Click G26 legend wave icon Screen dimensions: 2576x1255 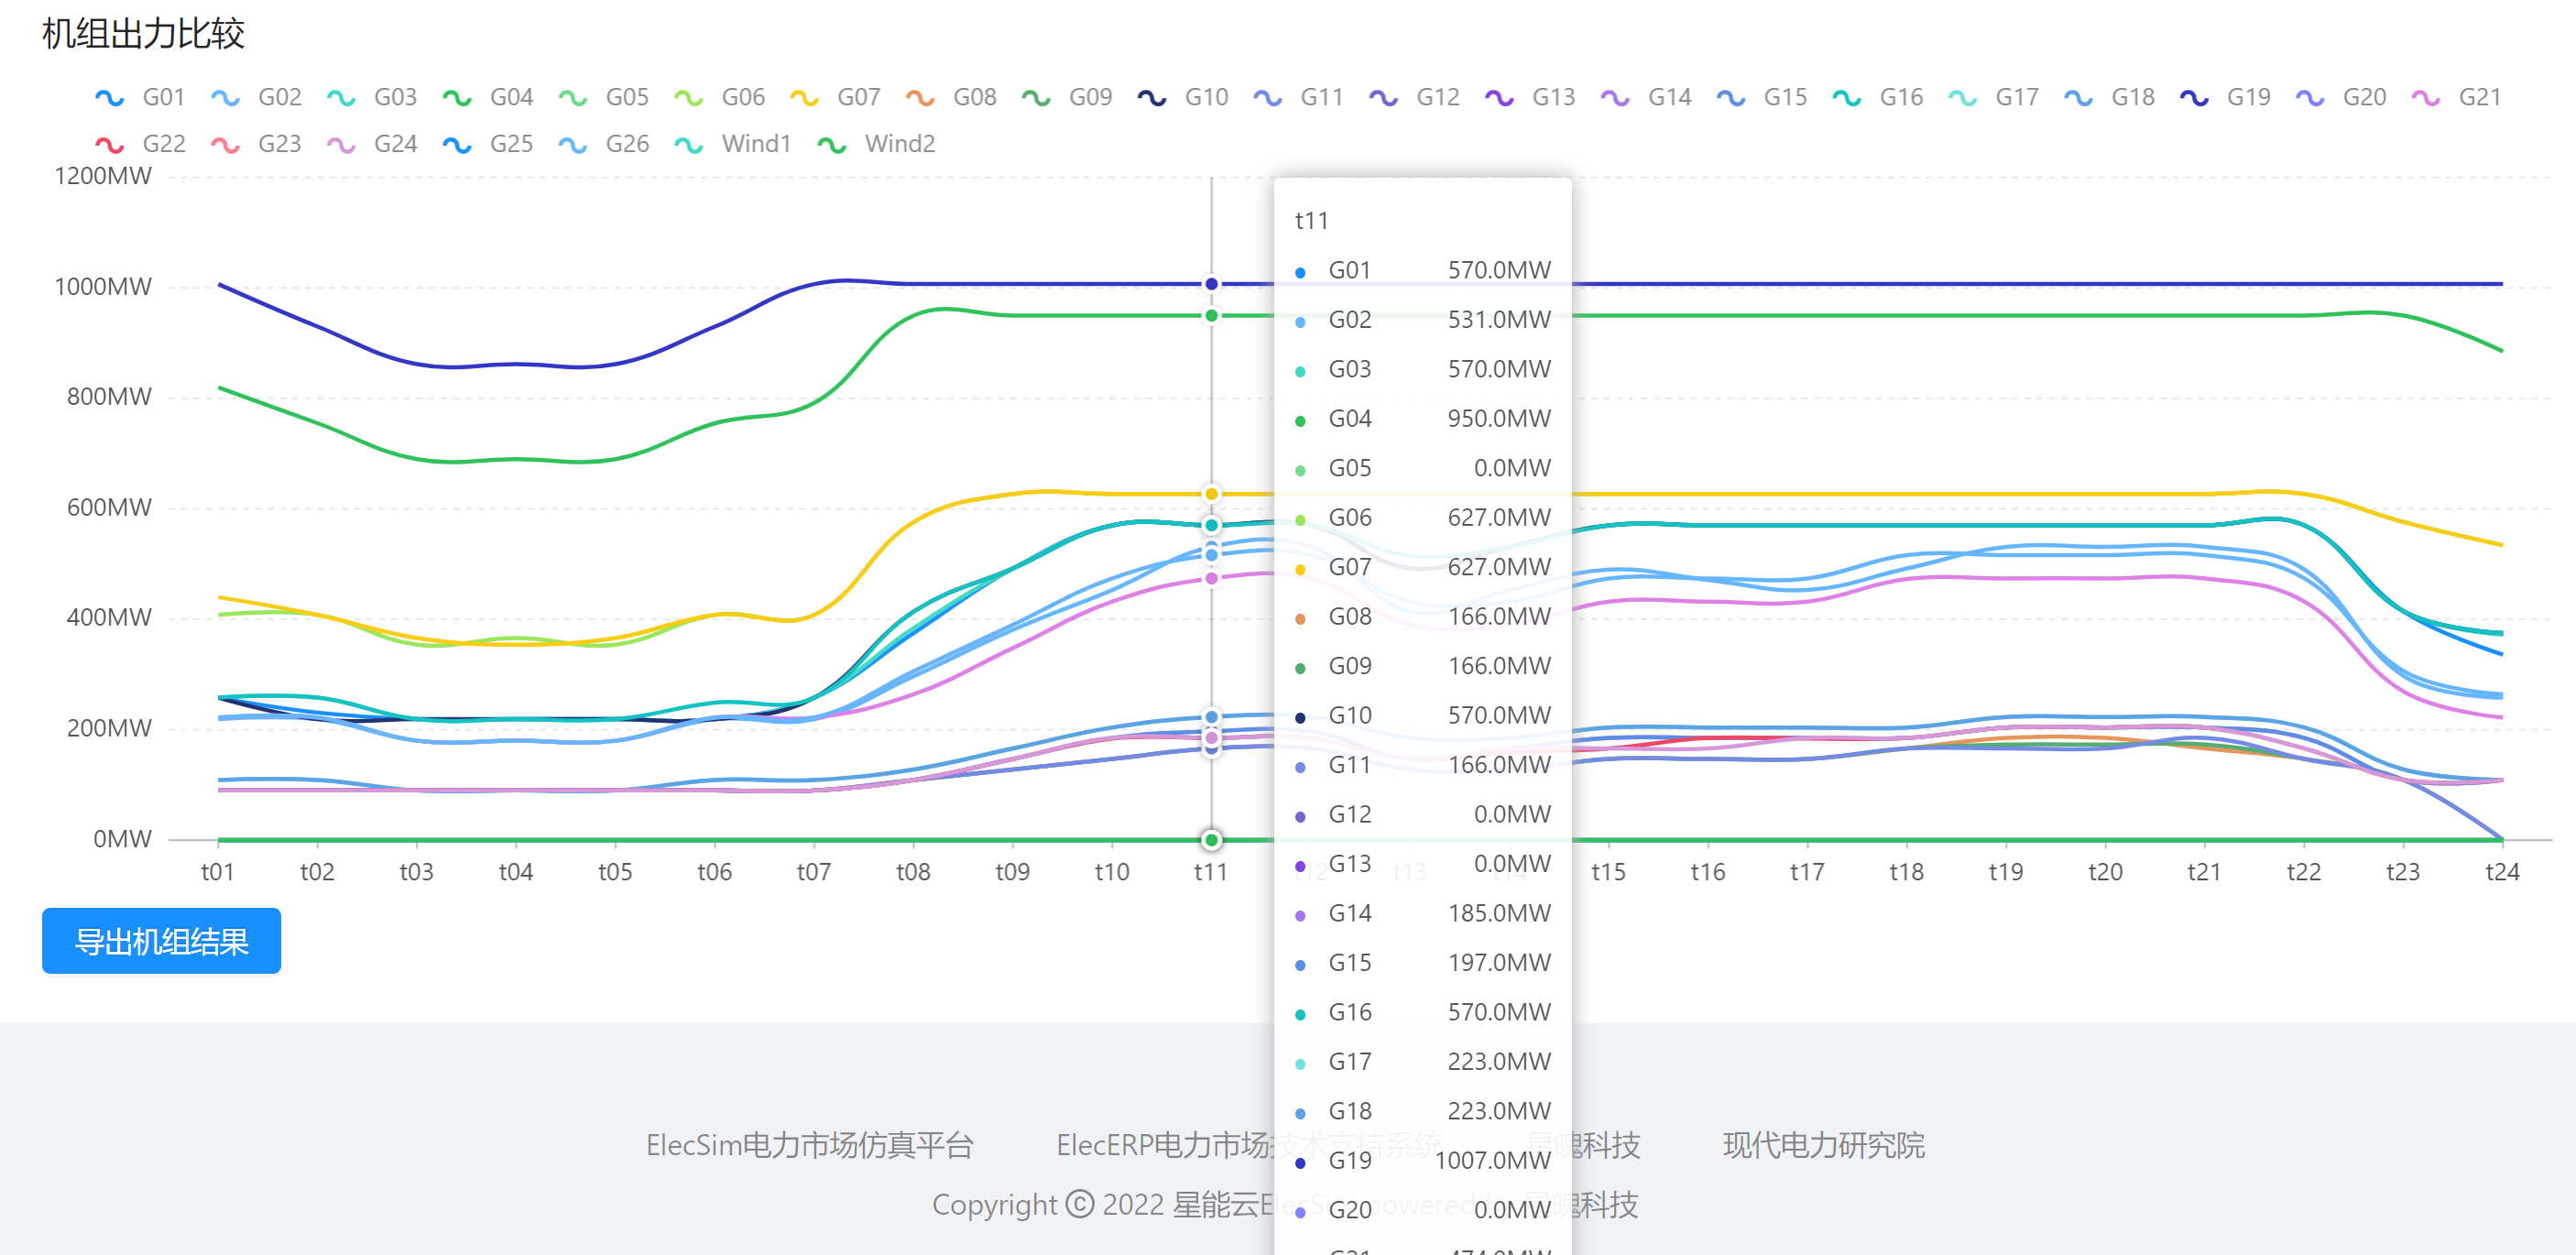pos(573,144)
